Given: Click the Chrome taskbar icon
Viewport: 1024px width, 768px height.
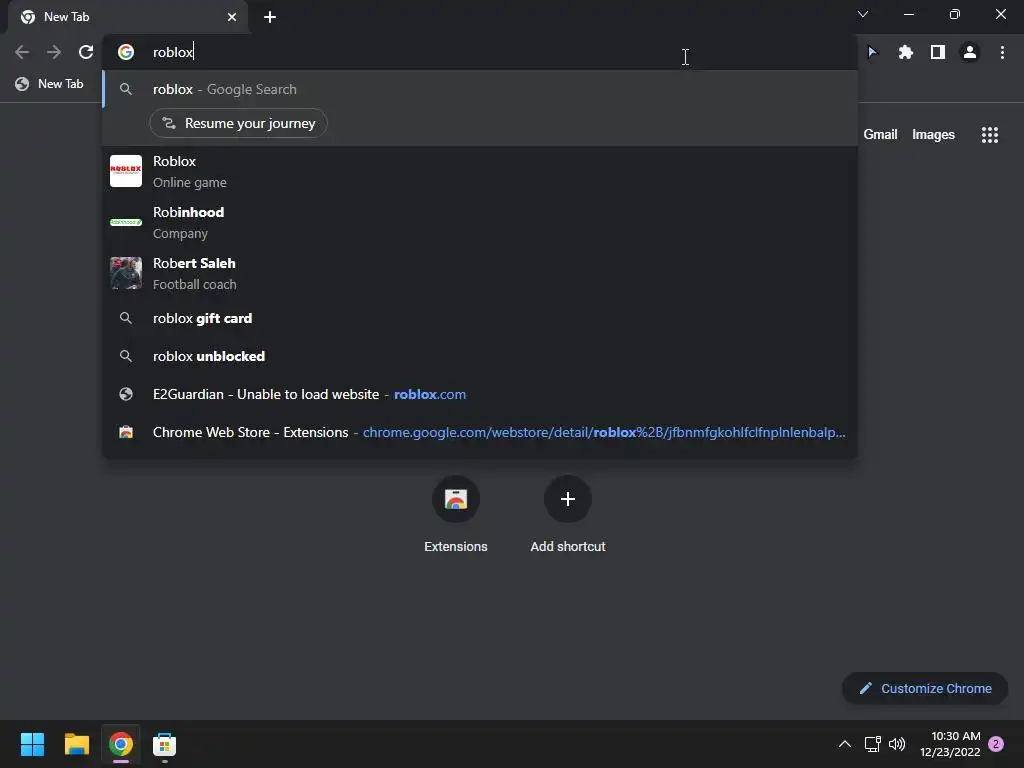Looking at the screenshot, I should tap(120, 744).
